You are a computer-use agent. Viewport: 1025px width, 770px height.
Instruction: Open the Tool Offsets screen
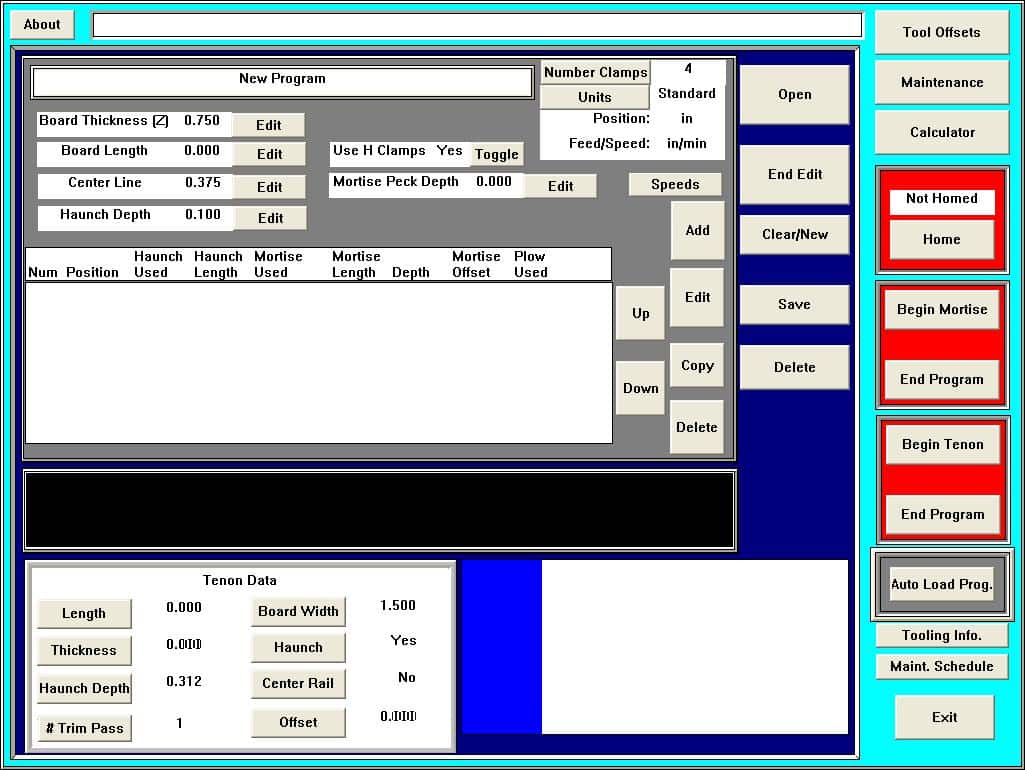click(x=941, y=33)
